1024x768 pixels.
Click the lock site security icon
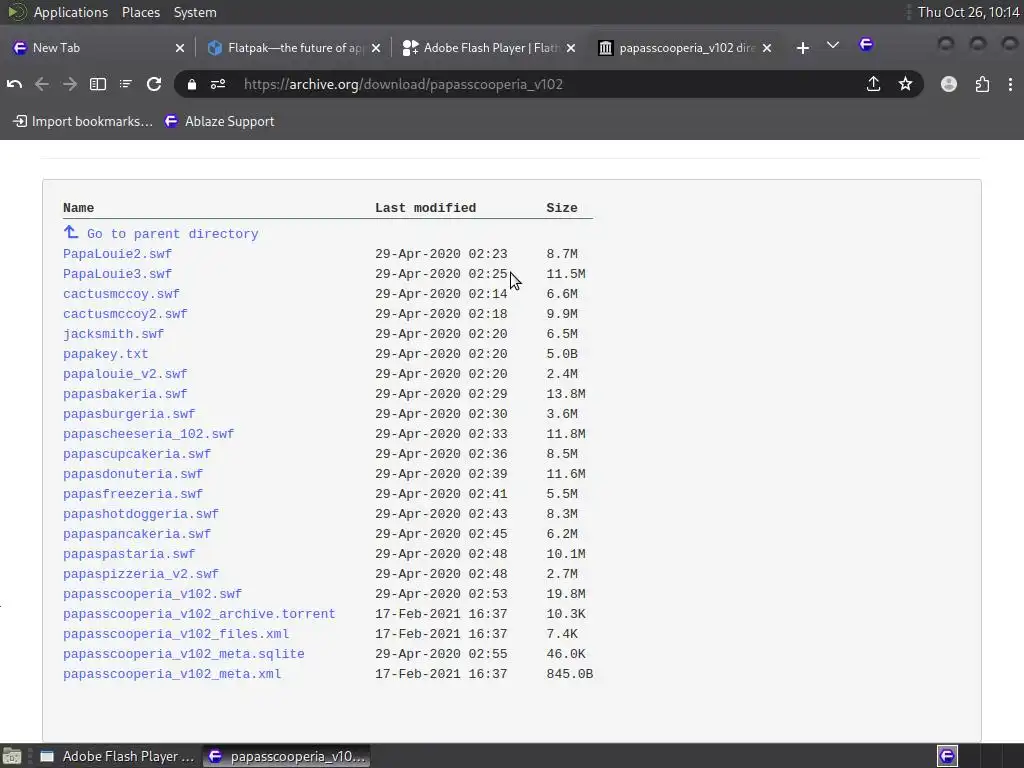pyautogui.click(x=191, y=84)
